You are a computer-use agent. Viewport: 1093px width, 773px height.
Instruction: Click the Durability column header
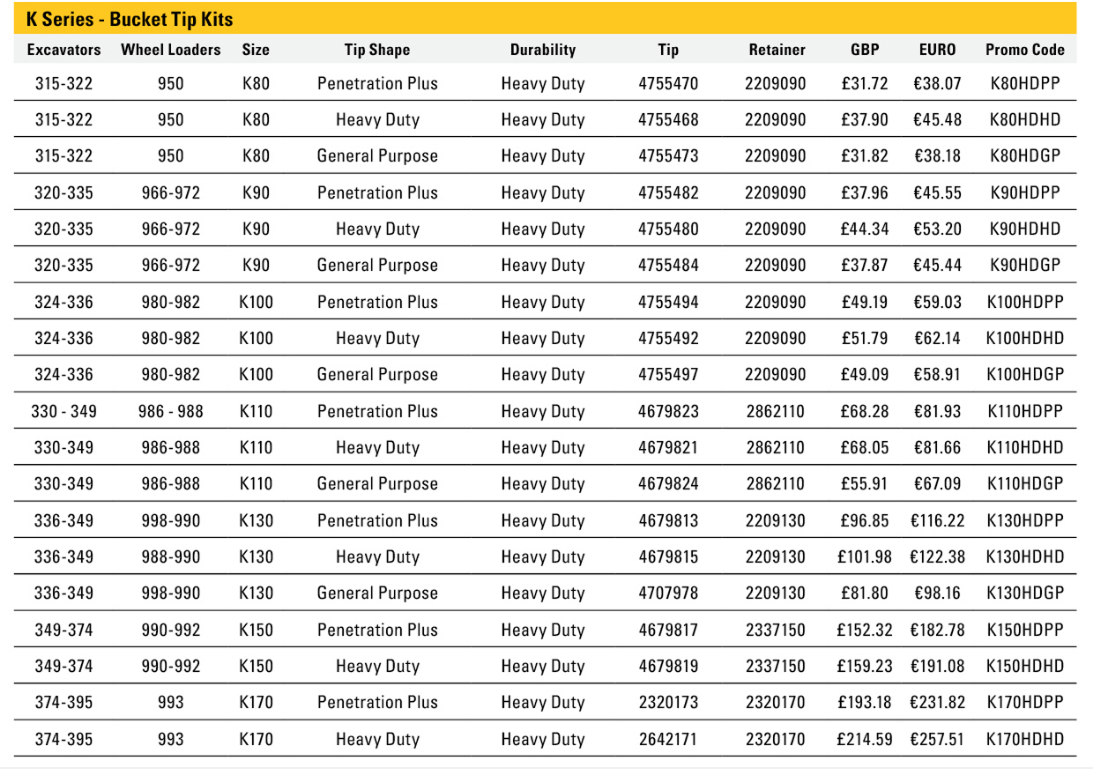click(543, 49)
